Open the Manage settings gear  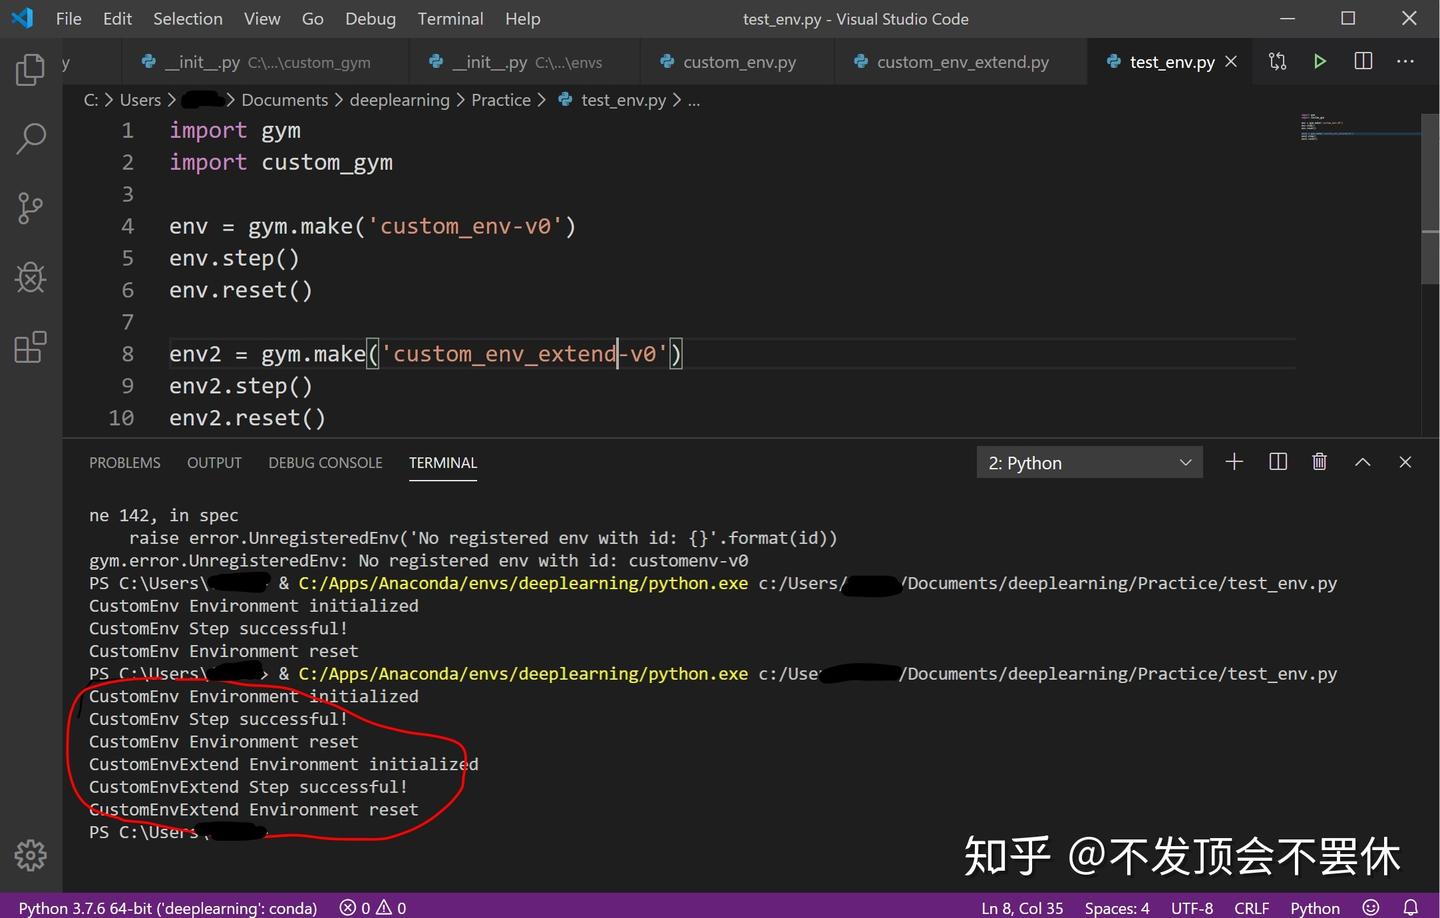coord(30,855)
